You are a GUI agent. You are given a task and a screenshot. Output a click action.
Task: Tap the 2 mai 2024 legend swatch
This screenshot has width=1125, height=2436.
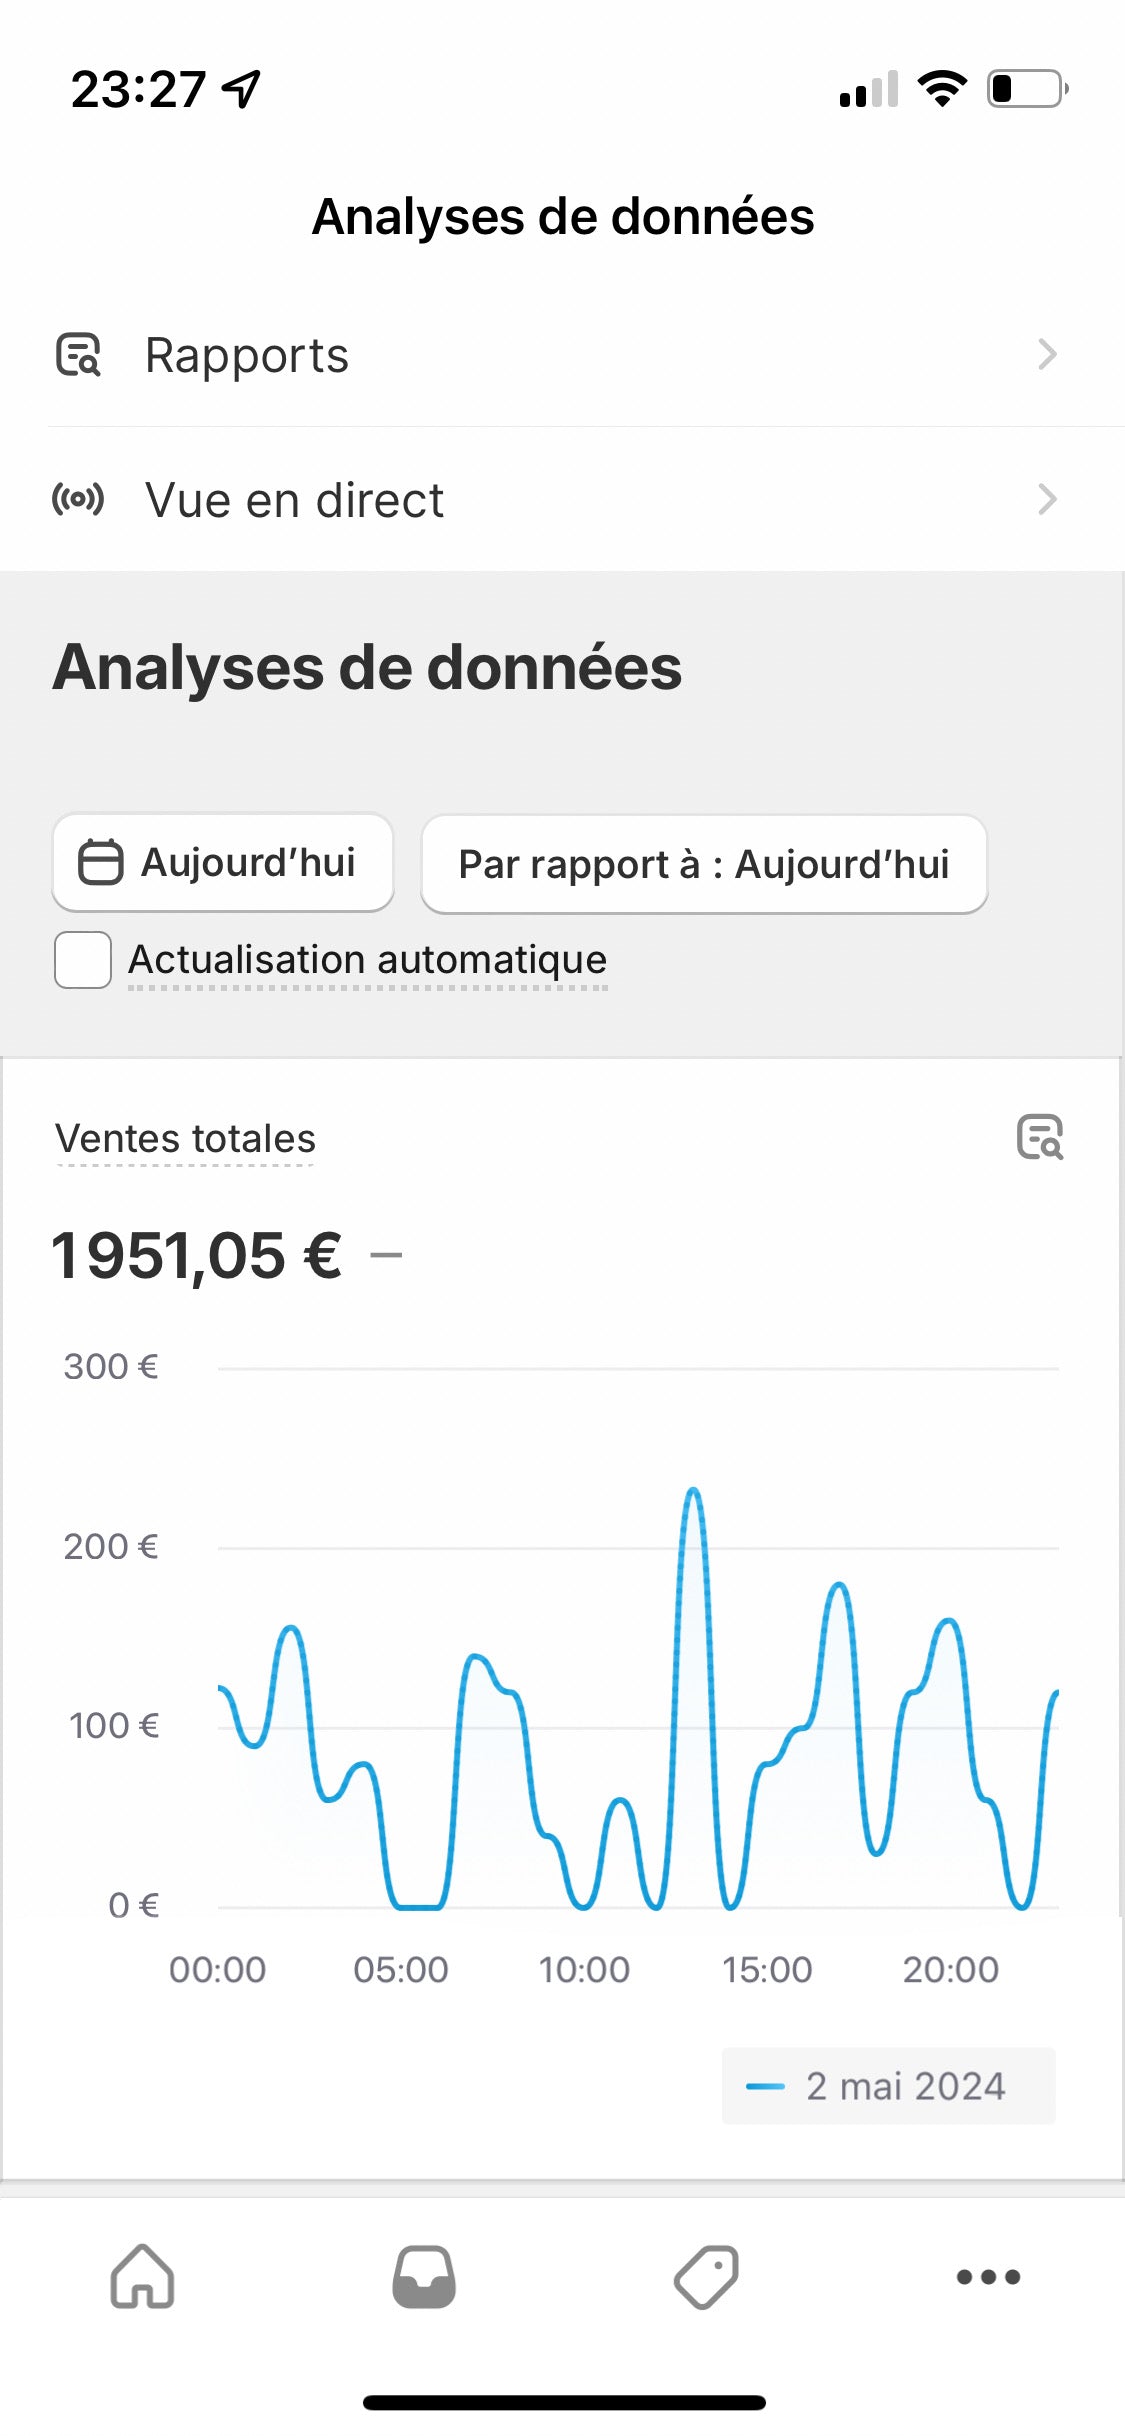(765, 2086)
